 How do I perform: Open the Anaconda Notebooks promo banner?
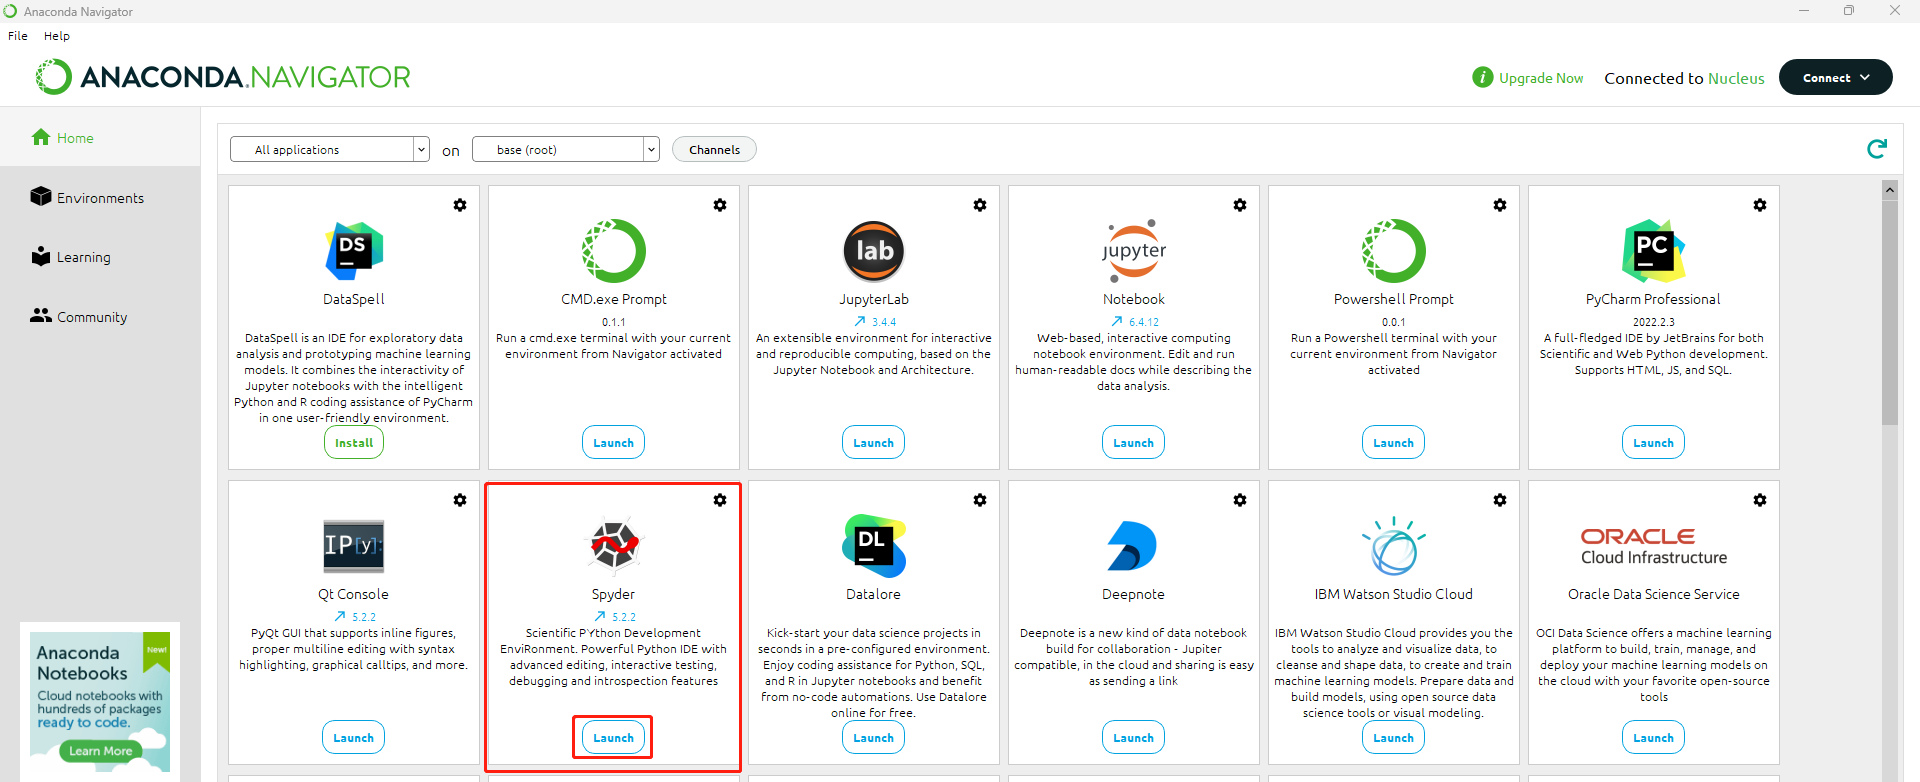point(100,702)
